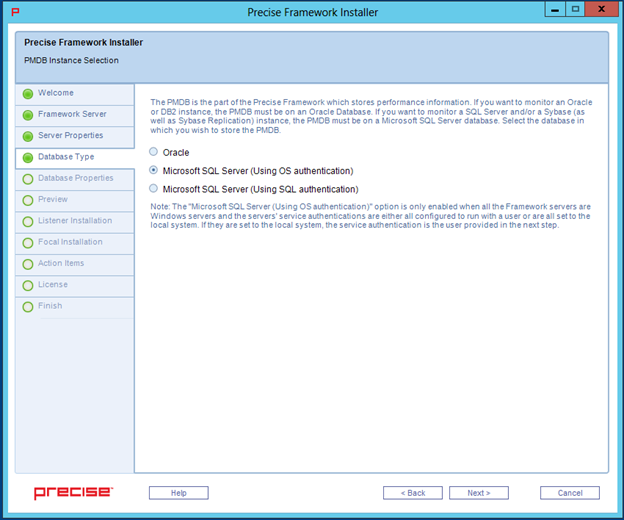Go back with the Back button
Image resolution: width=624 pixels, height=520 pixels.
coord(413,493)
